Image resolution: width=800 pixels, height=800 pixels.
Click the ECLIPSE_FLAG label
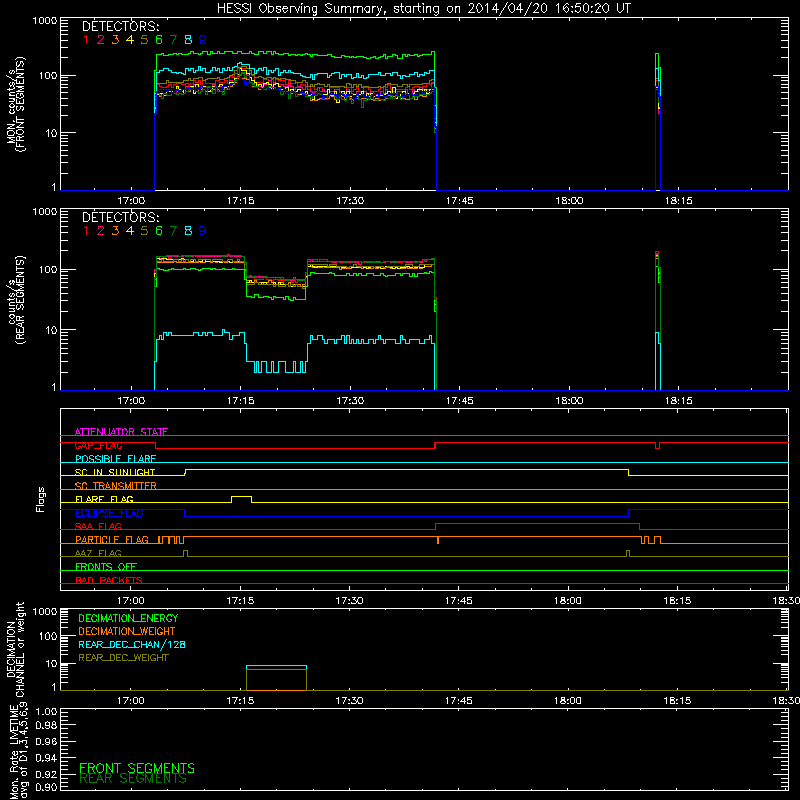(x=109, y=513)
